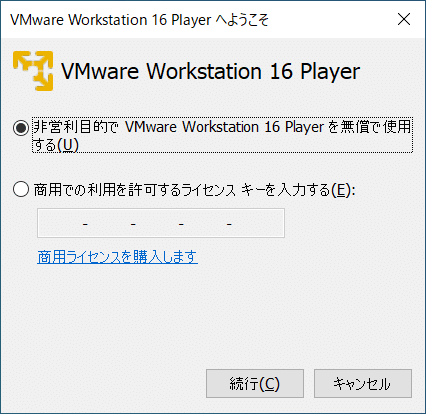Click the license key input field
Screen dimensions: 426x414
(161, 223)
